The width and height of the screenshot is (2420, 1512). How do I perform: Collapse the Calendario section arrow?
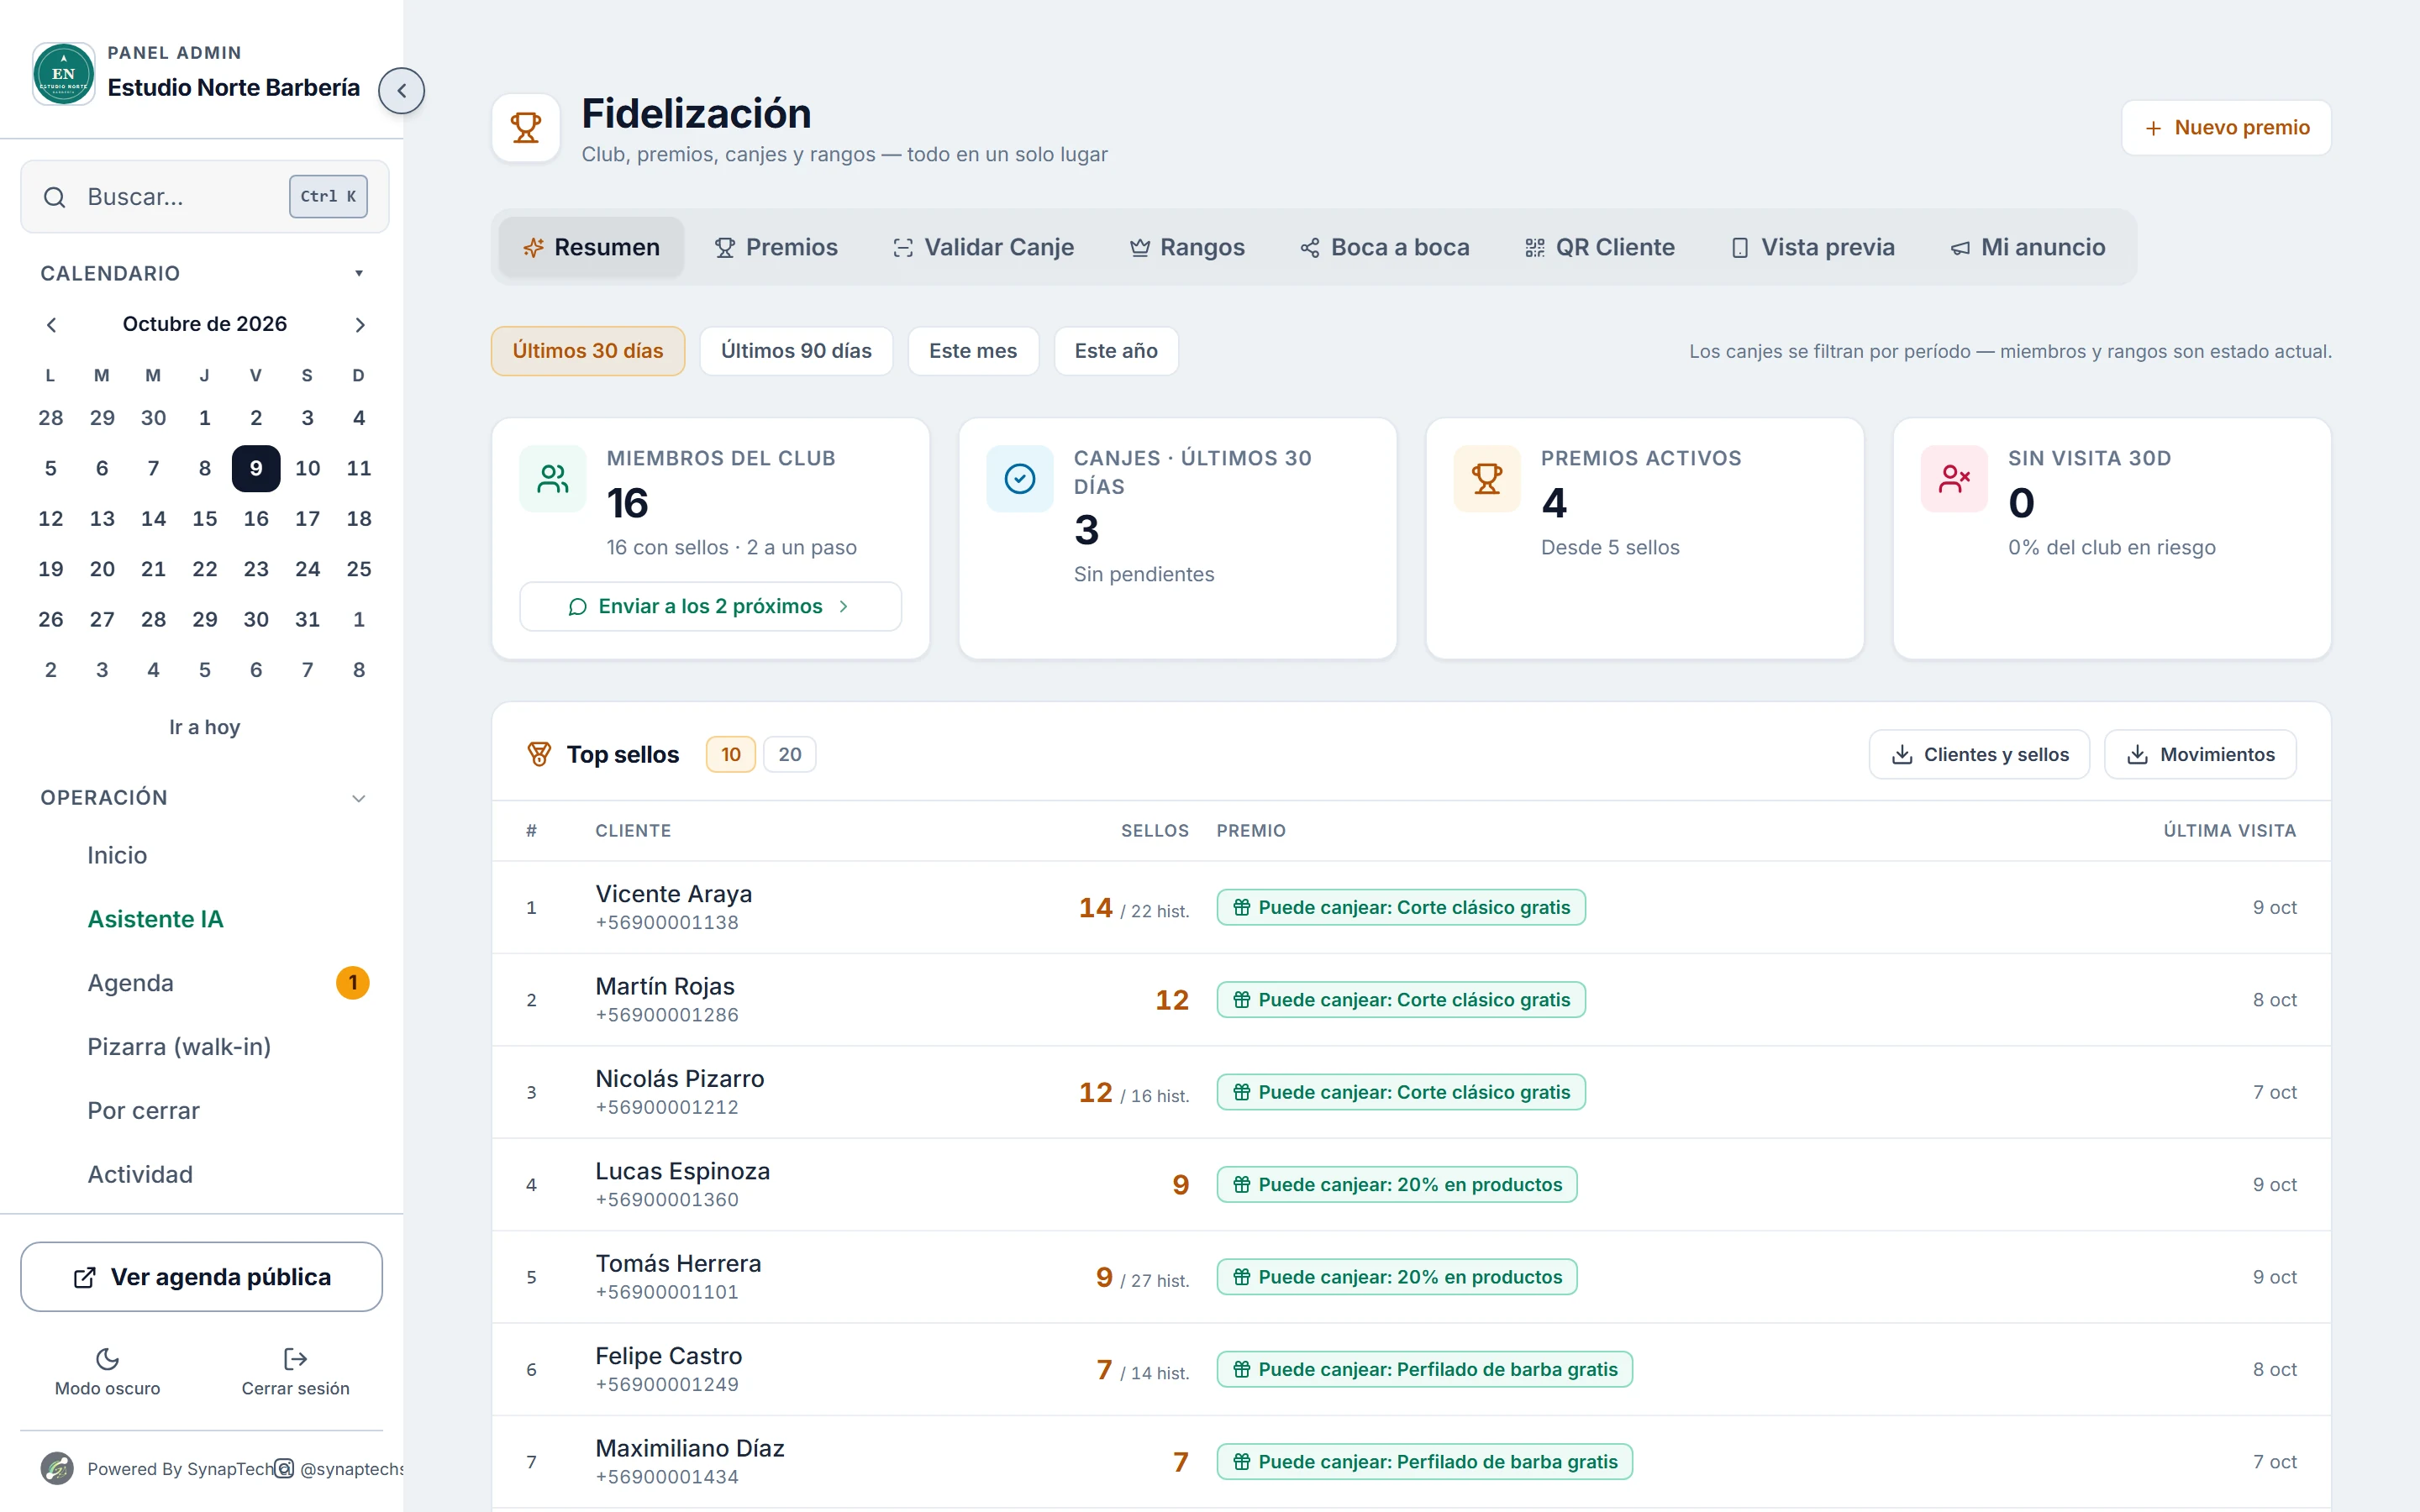coord(359,274)
